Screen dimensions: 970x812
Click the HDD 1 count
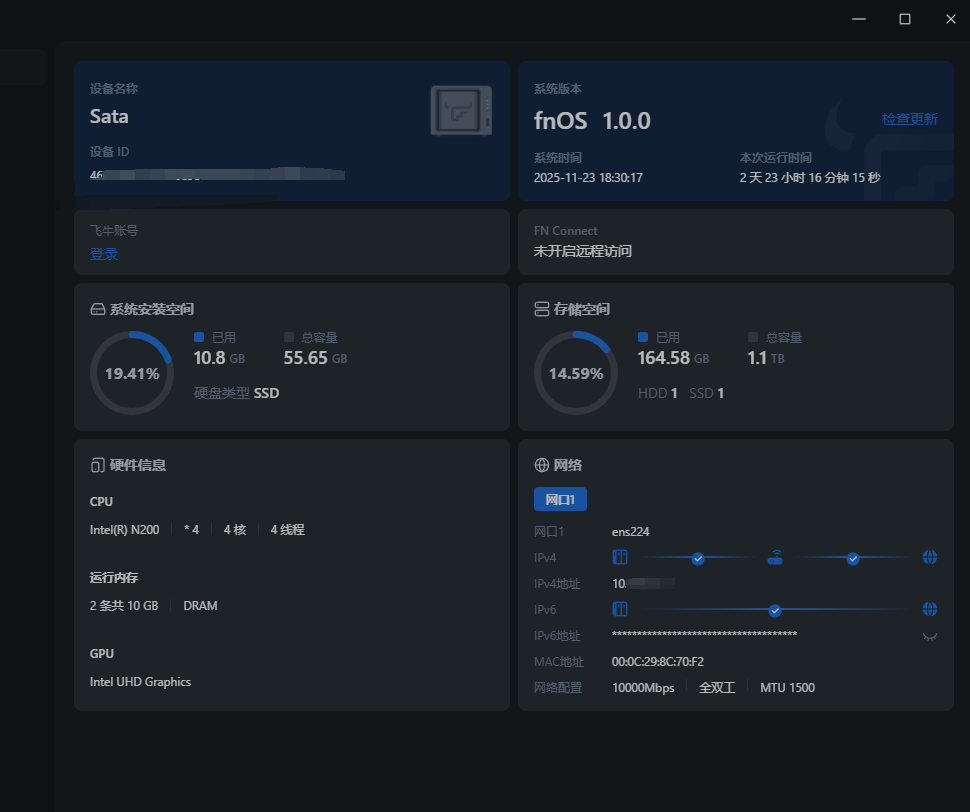pyautogui.click(x=658, y=393)
